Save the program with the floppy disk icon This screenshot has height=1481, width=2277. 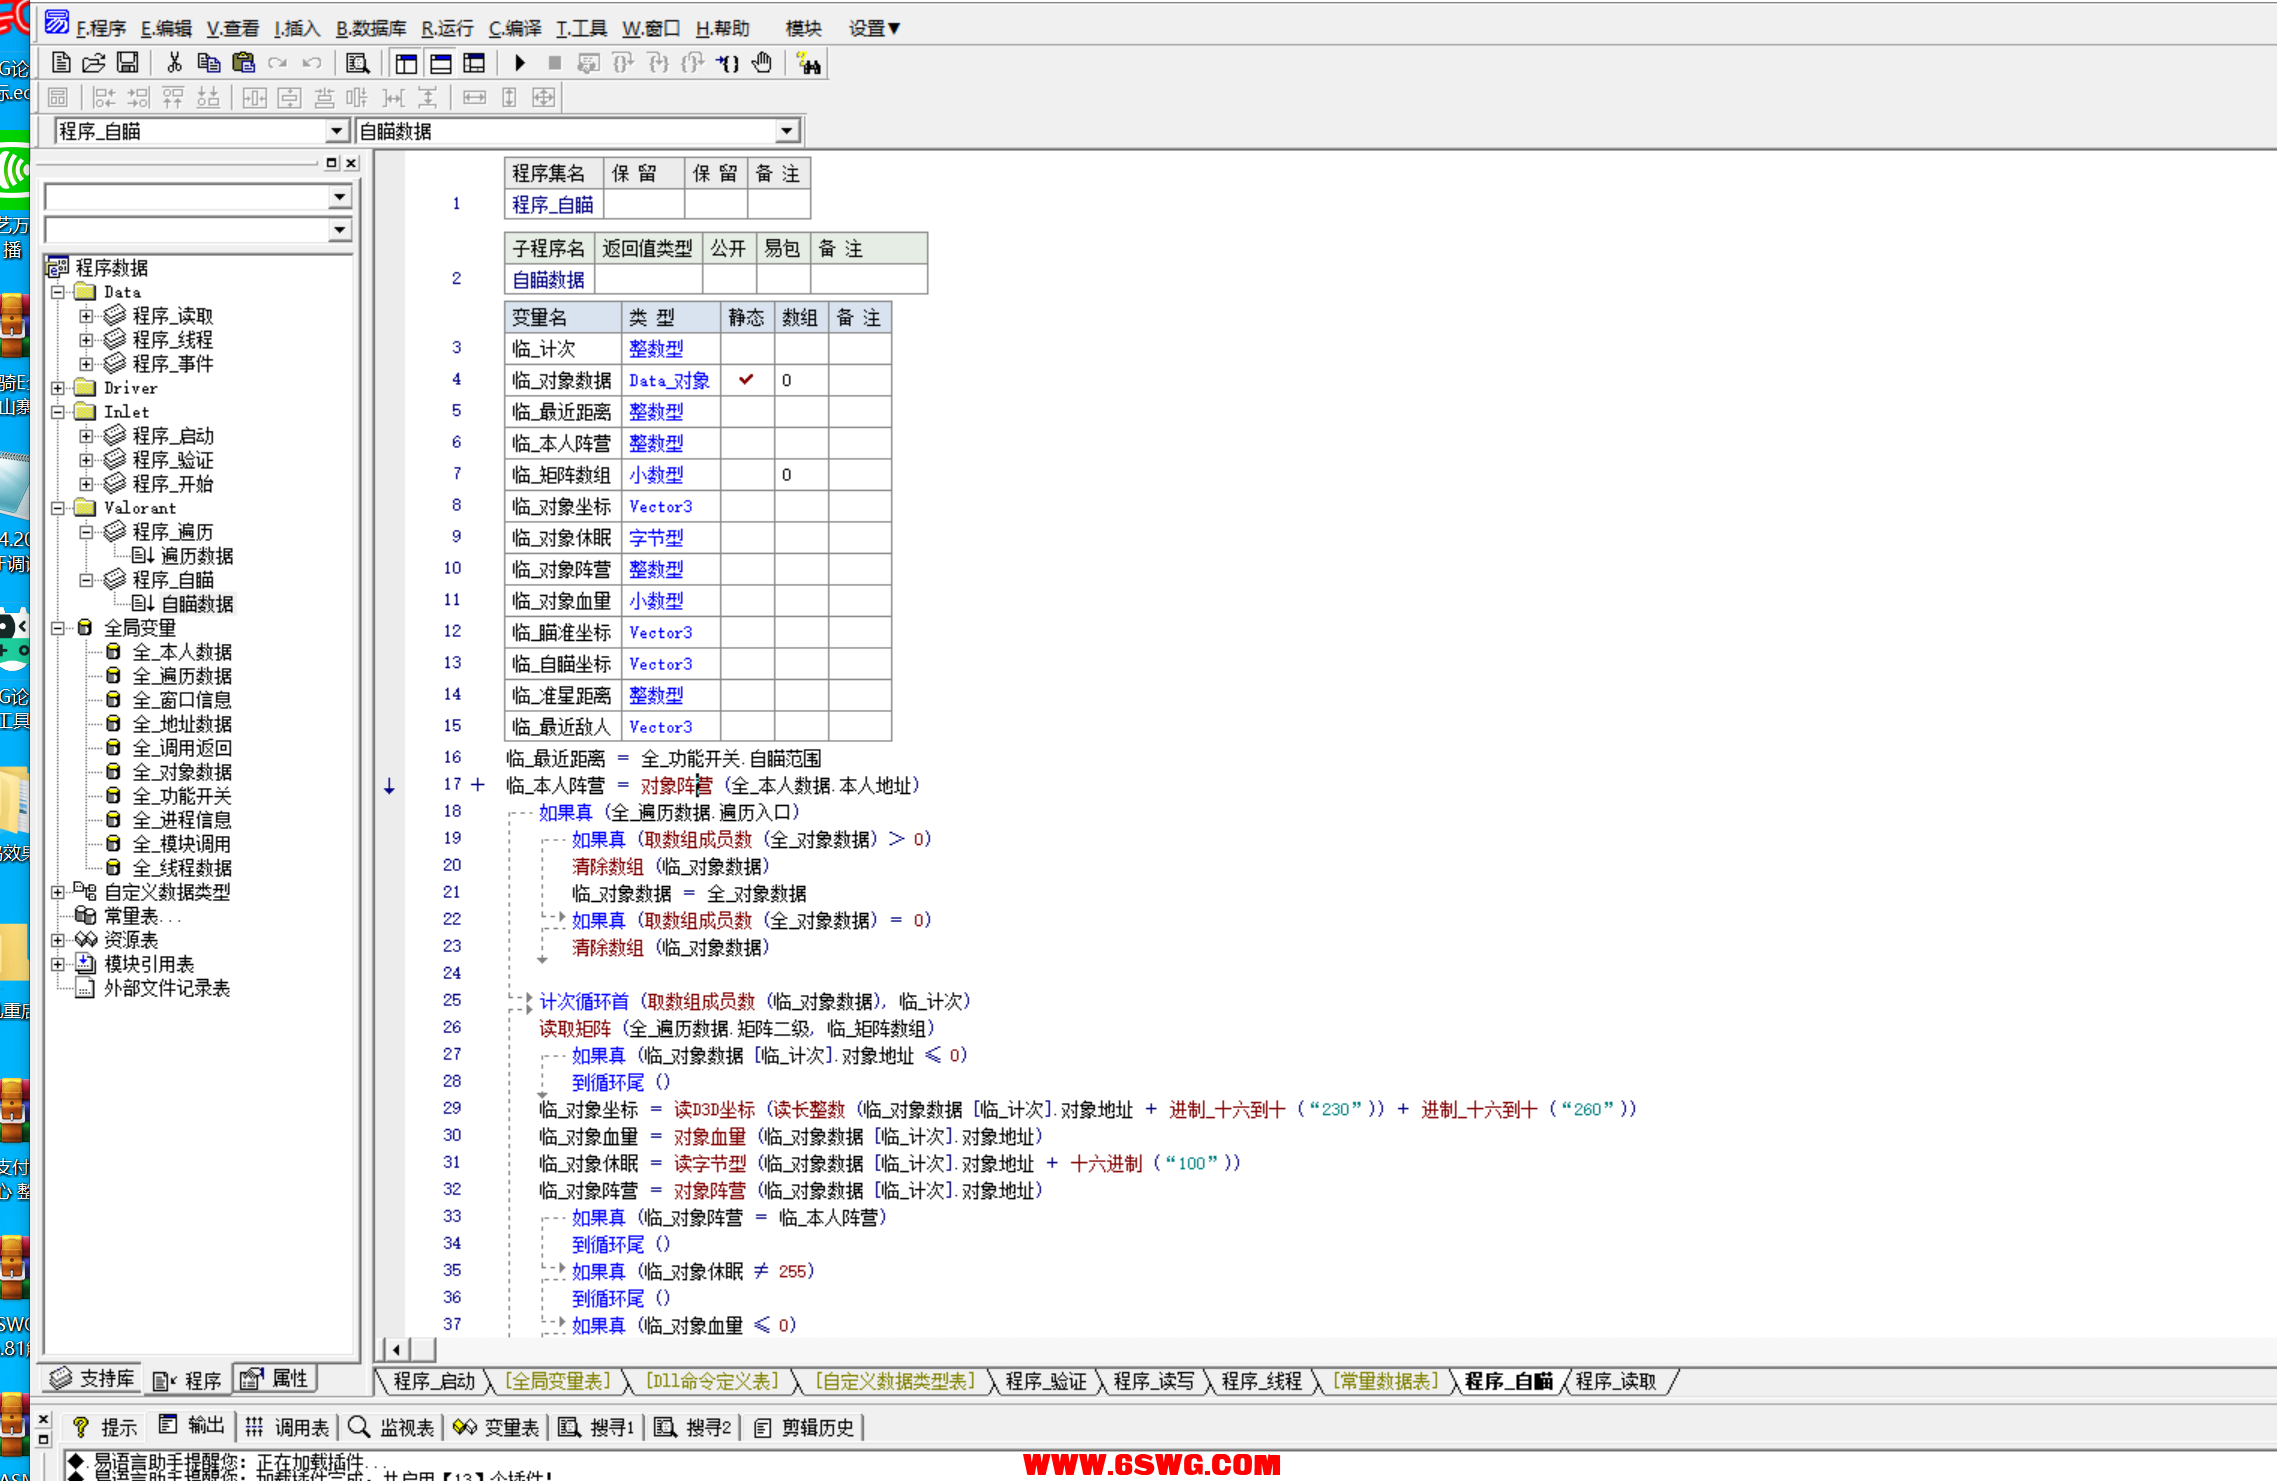[128, 63]
